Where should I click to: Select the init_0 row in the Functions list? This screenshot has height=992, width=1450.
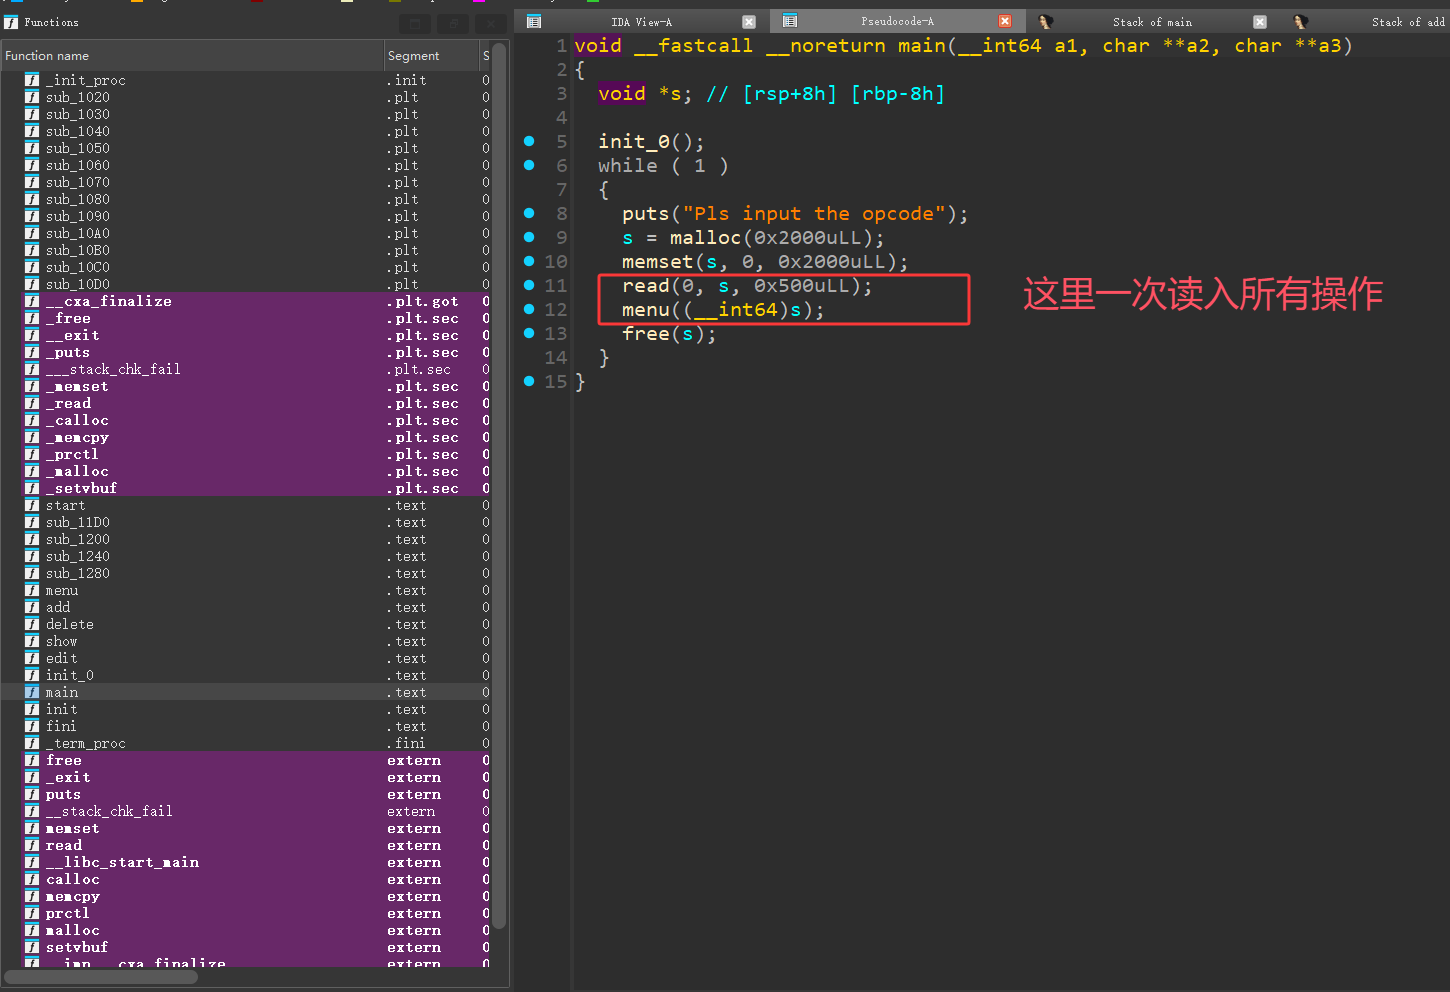click(x=246, y=675)
